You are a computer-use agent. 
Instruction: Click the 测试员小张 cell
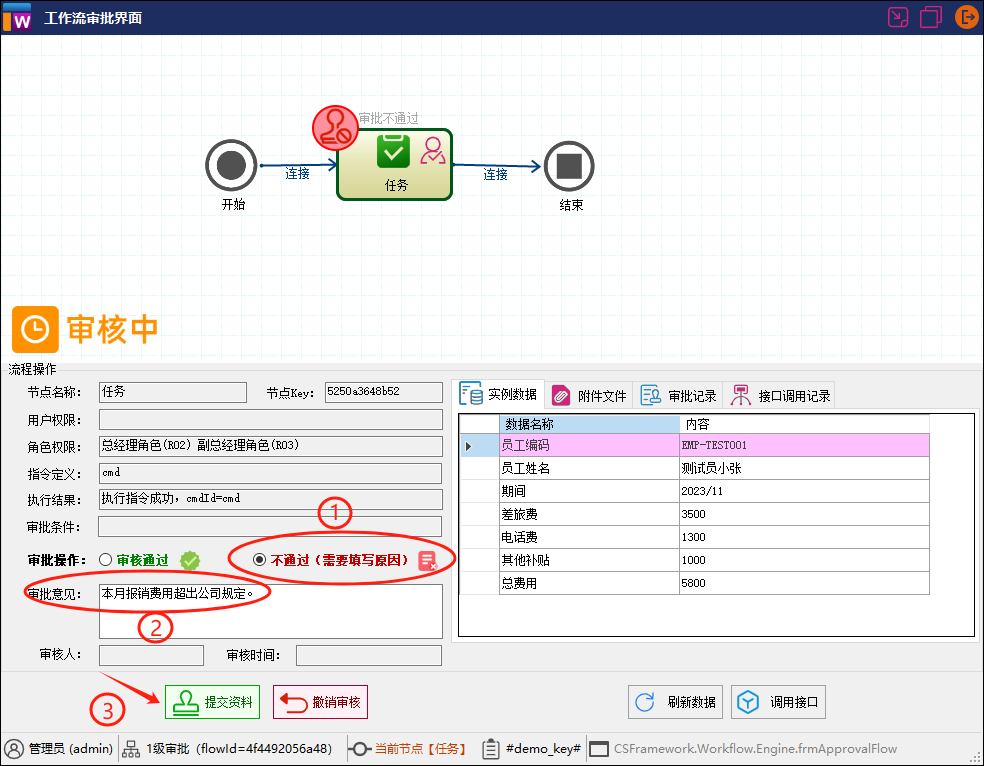coord(805,469)
